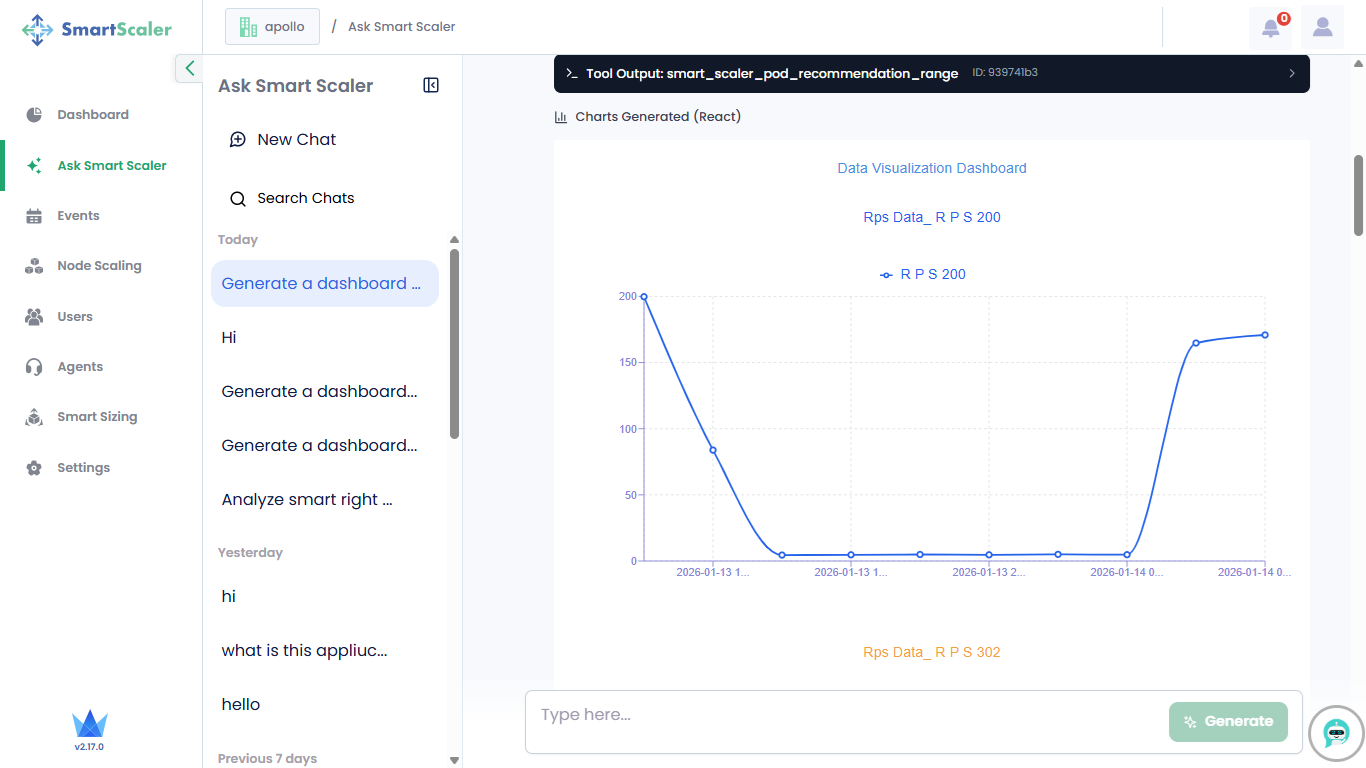The height and width of the screenshot is (768, 1366).
Task: Open the 'Analyze smart right ...' chat
Action: tap(307, 500)
